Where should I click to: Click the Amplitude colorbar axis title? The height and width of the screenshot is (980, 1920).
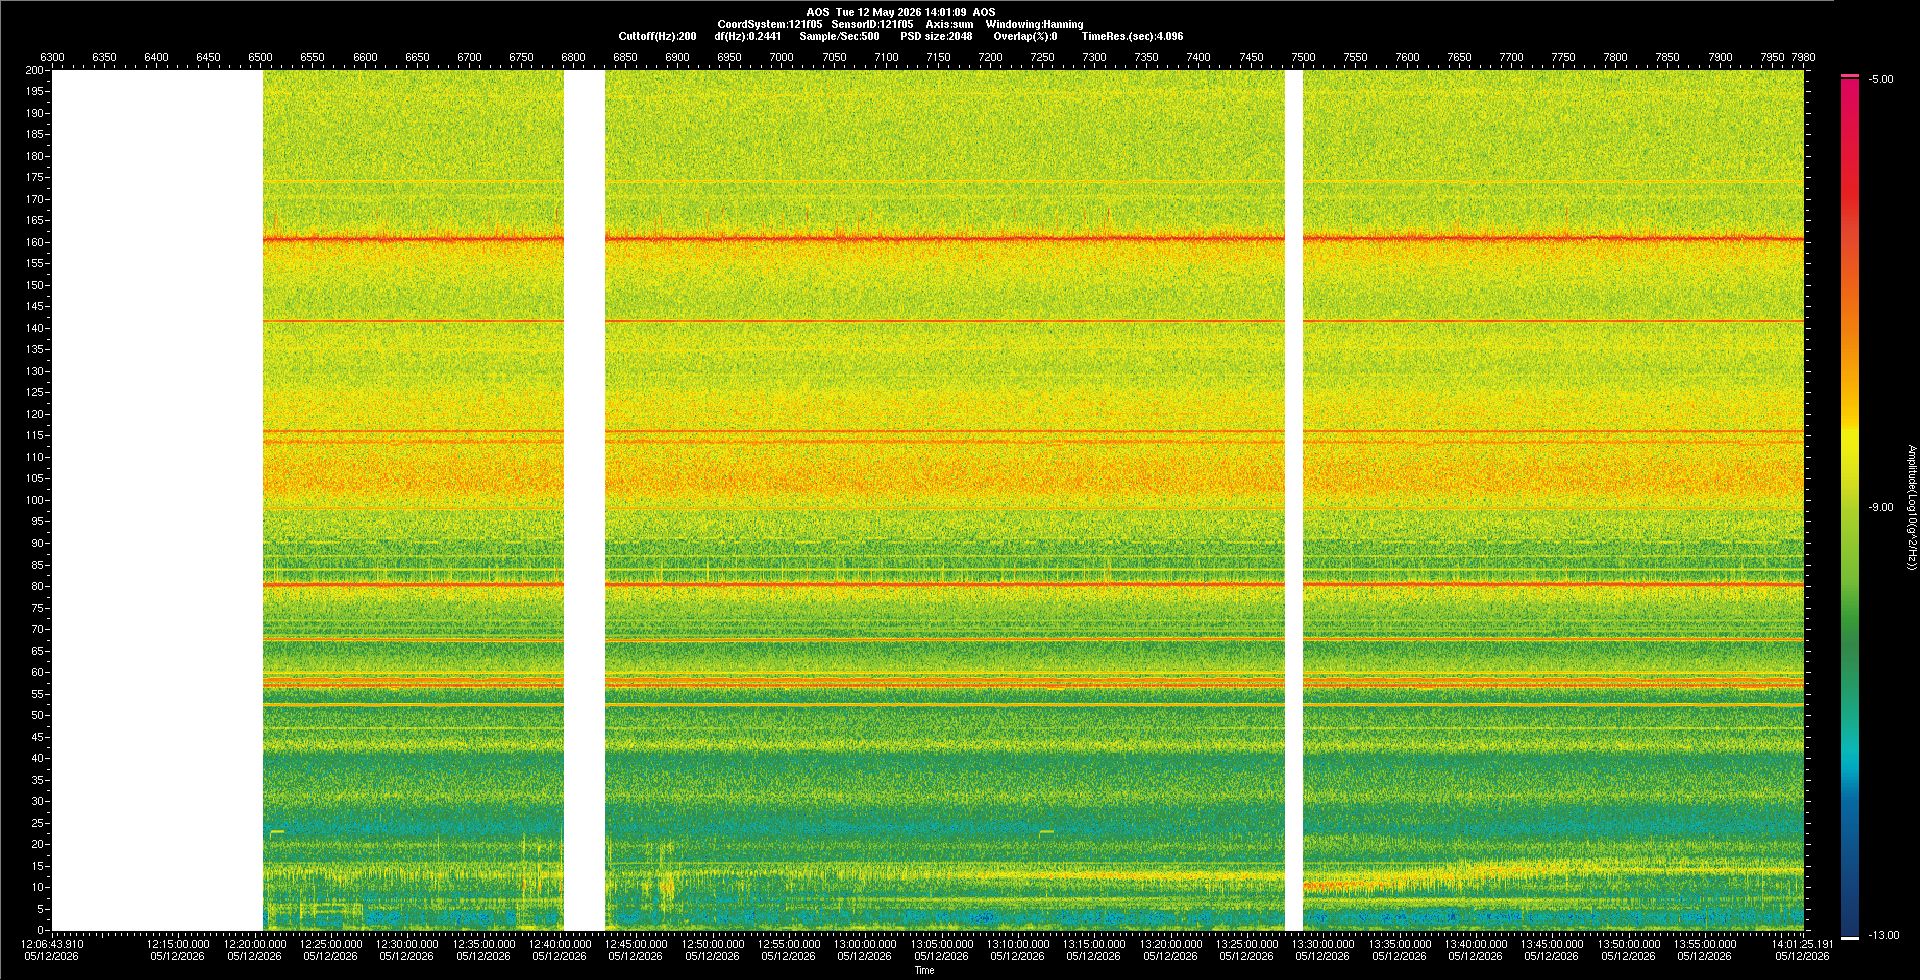pos(1911,507)
